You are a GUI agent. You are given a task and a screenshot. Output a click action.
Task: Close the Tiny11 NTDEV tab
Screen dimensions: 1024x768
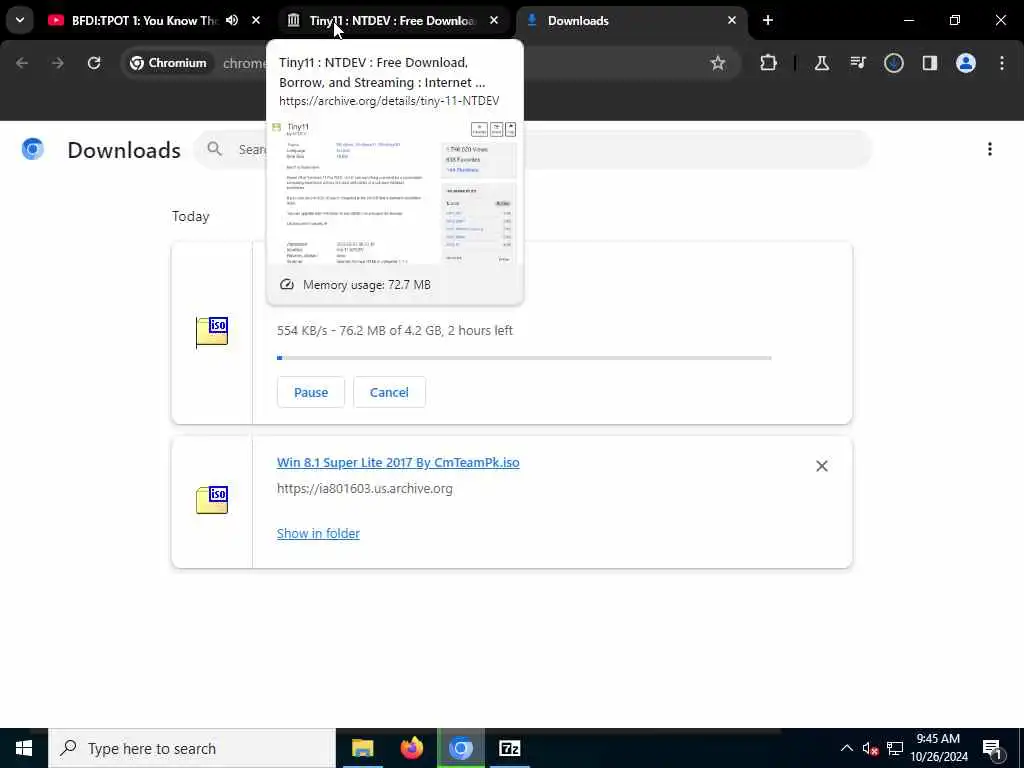[494, 20]
